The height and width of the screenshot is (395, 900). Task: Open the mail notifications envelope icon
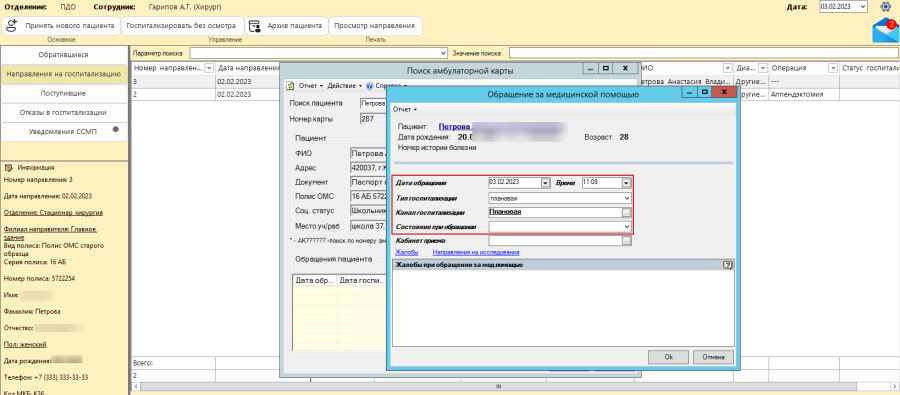[885, 31]
